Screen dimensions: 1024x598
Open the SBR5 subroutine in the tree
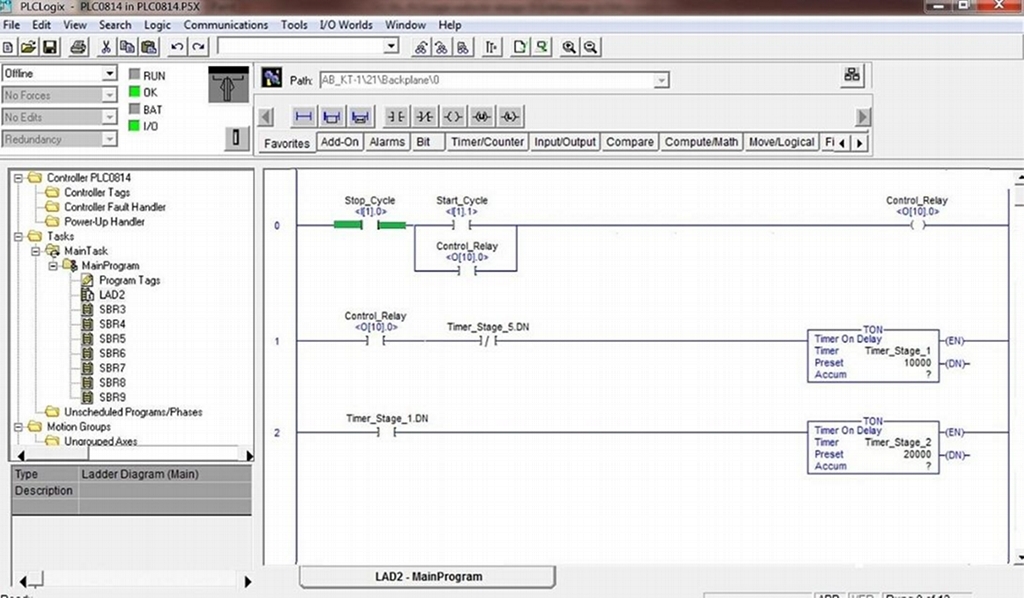(110, 339)
